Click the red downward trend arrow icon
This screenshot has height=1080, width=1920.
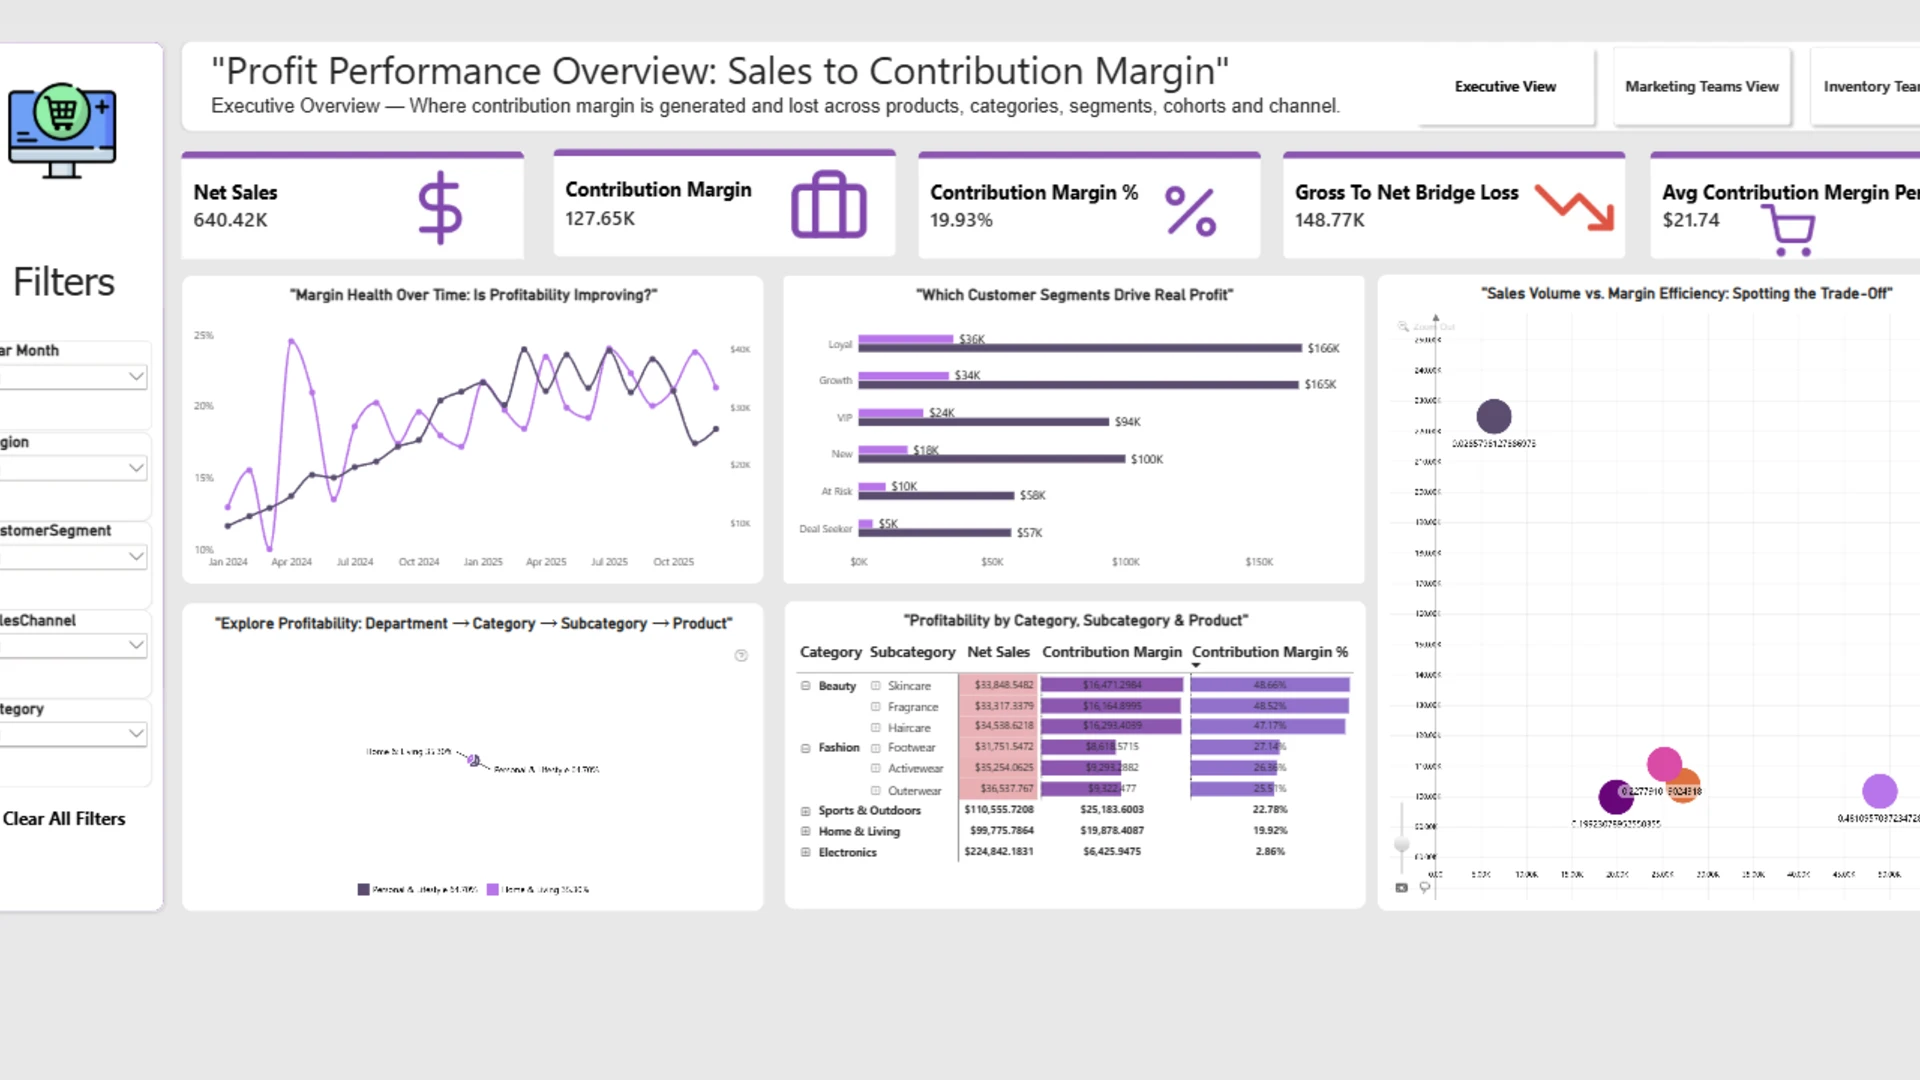tap(1575, 207)
